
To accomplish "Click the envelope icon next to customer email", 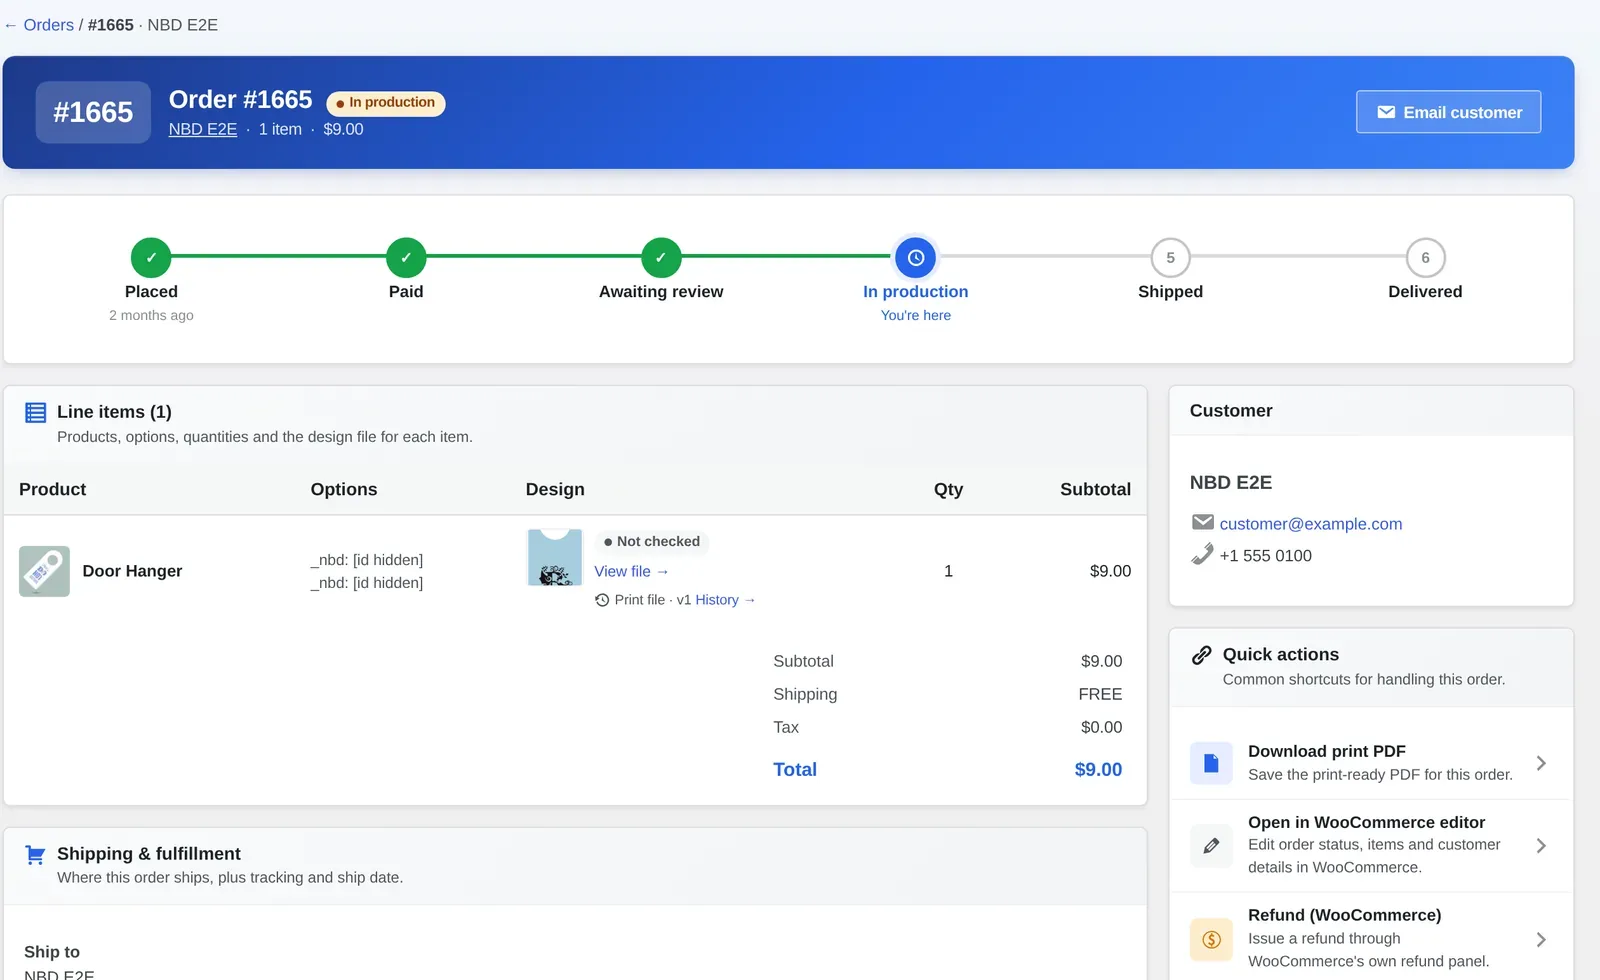I will point(1203,522).
